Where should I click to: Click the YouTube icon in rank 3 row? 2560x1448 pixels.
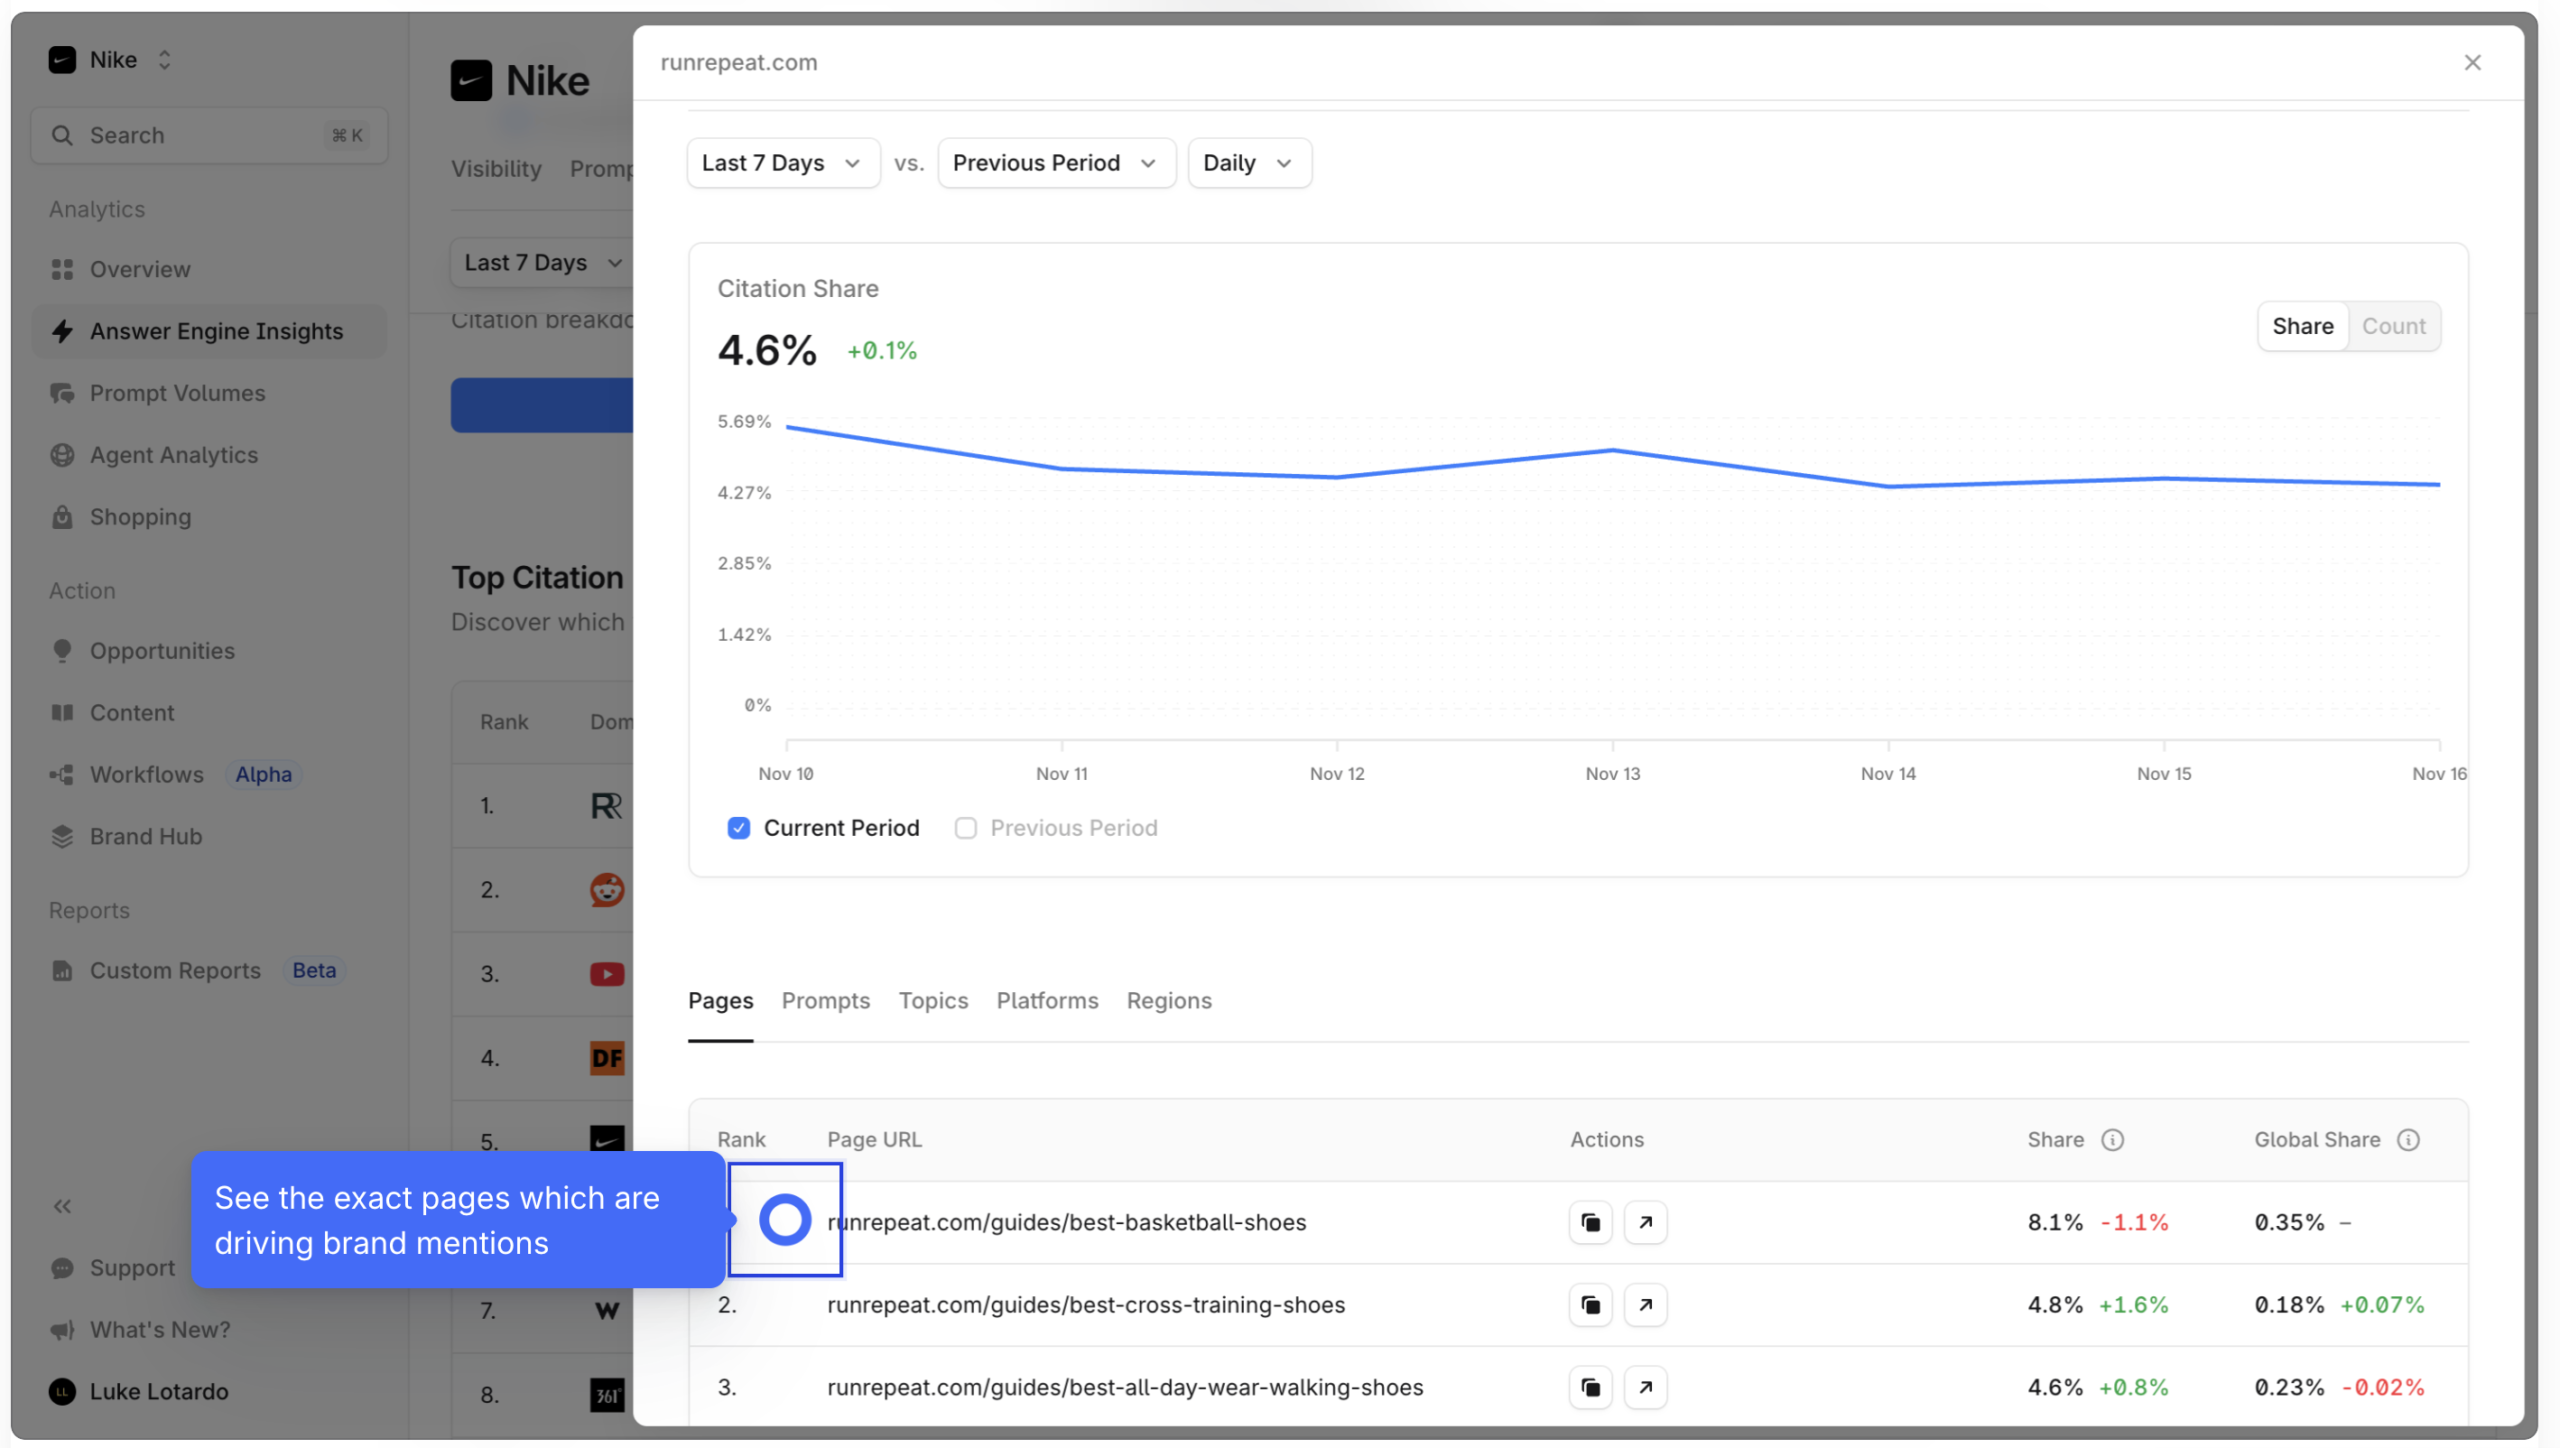[x=607, y=974]
